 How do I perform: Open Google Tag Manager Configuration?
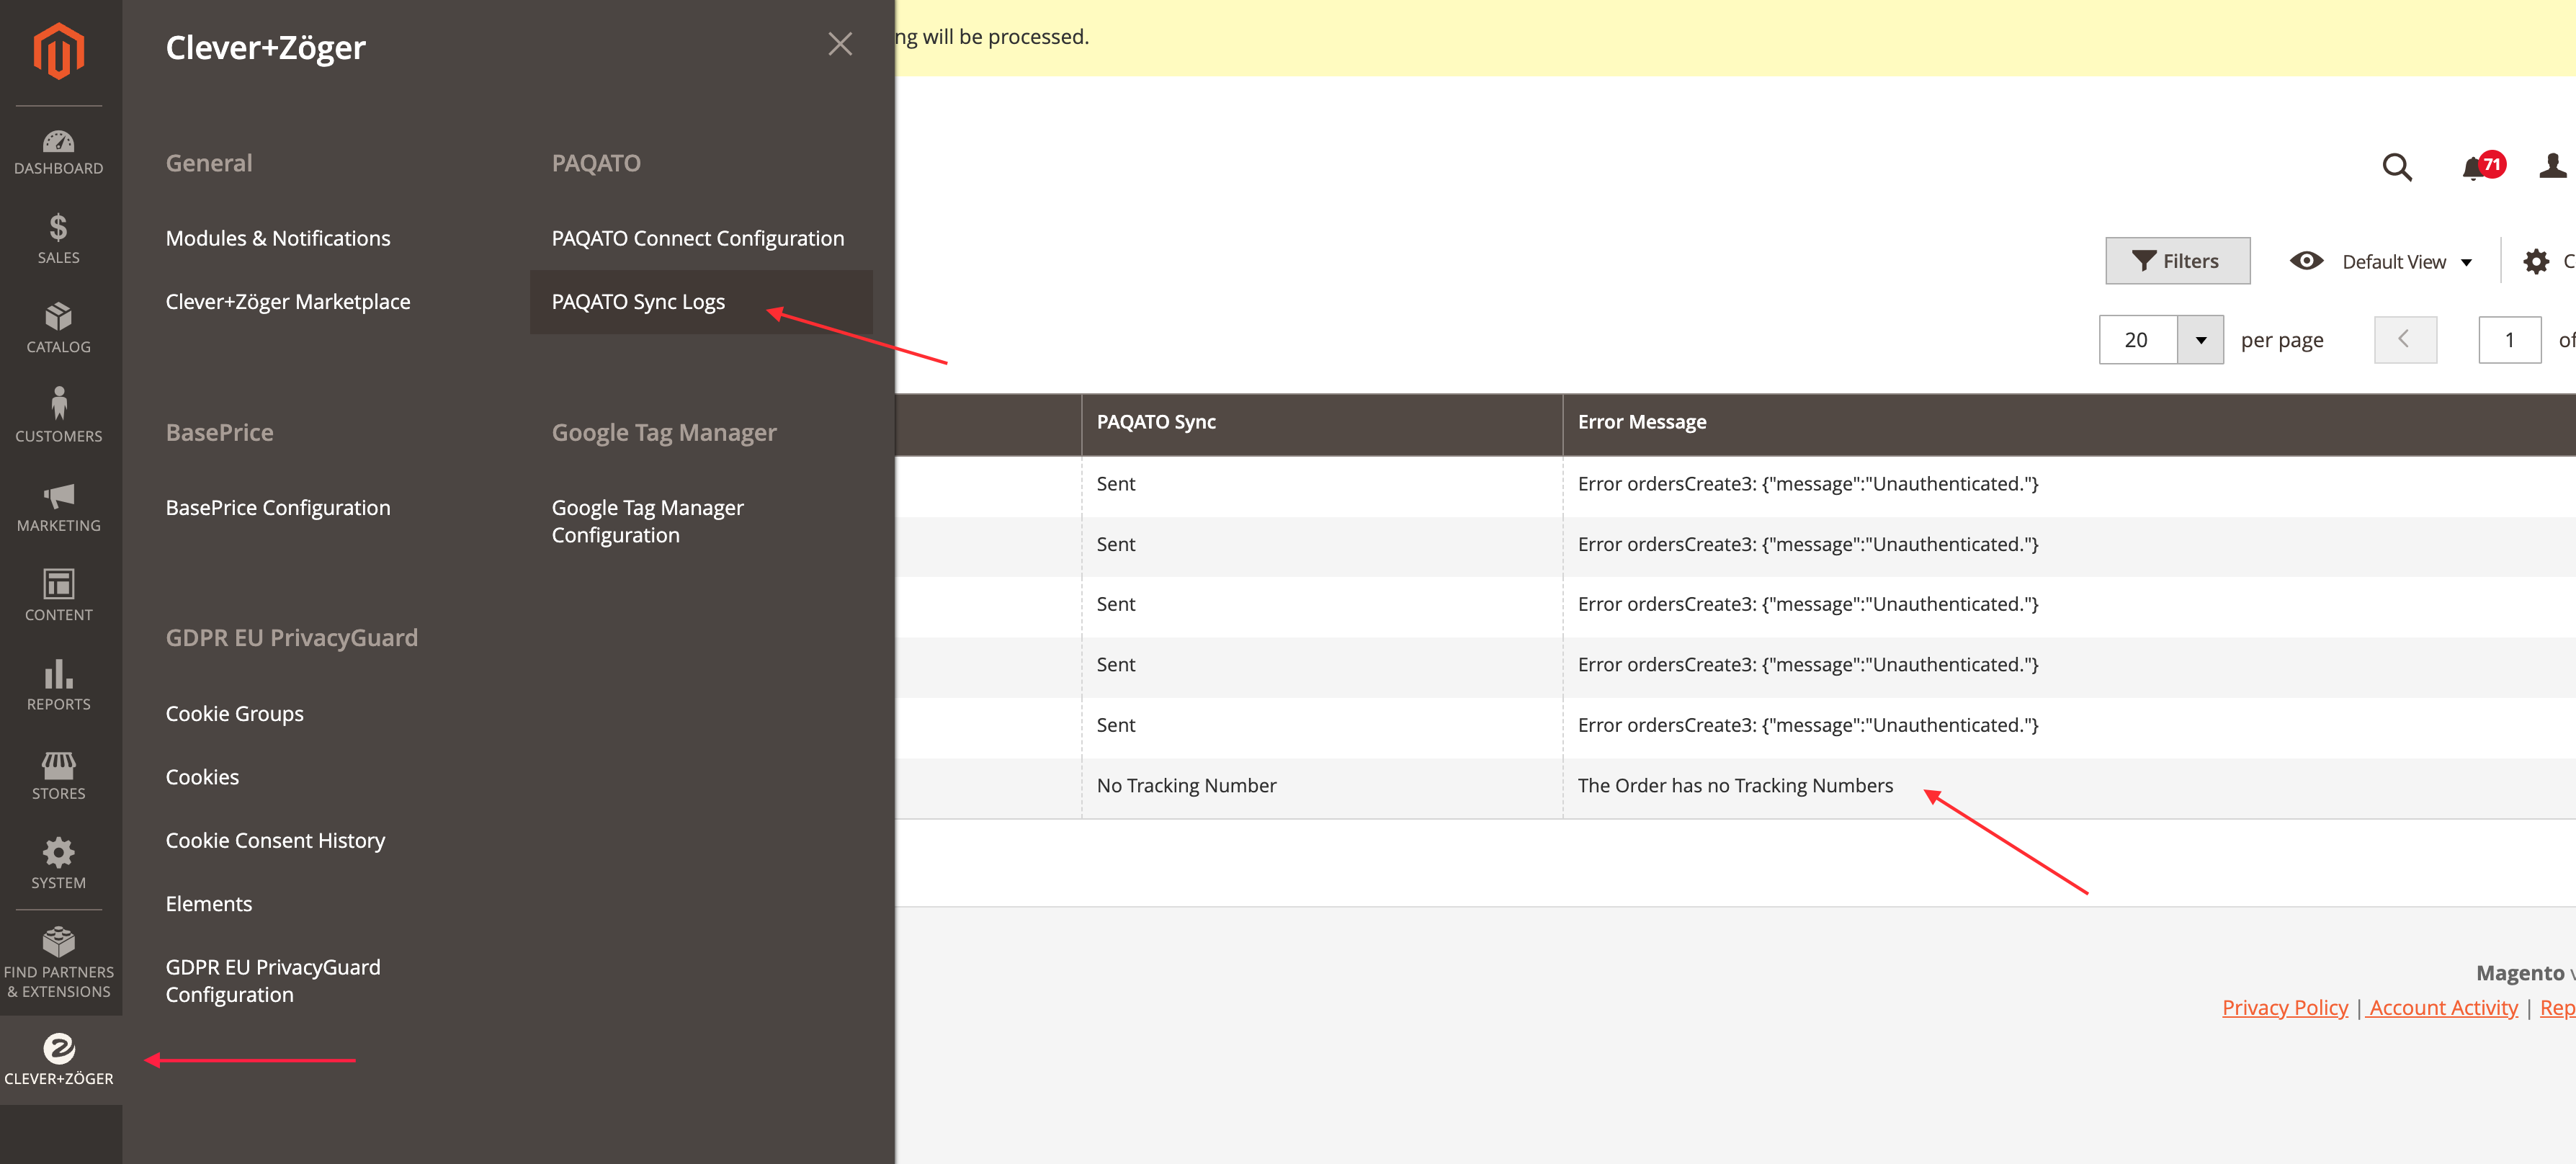(x=648, y=521)
